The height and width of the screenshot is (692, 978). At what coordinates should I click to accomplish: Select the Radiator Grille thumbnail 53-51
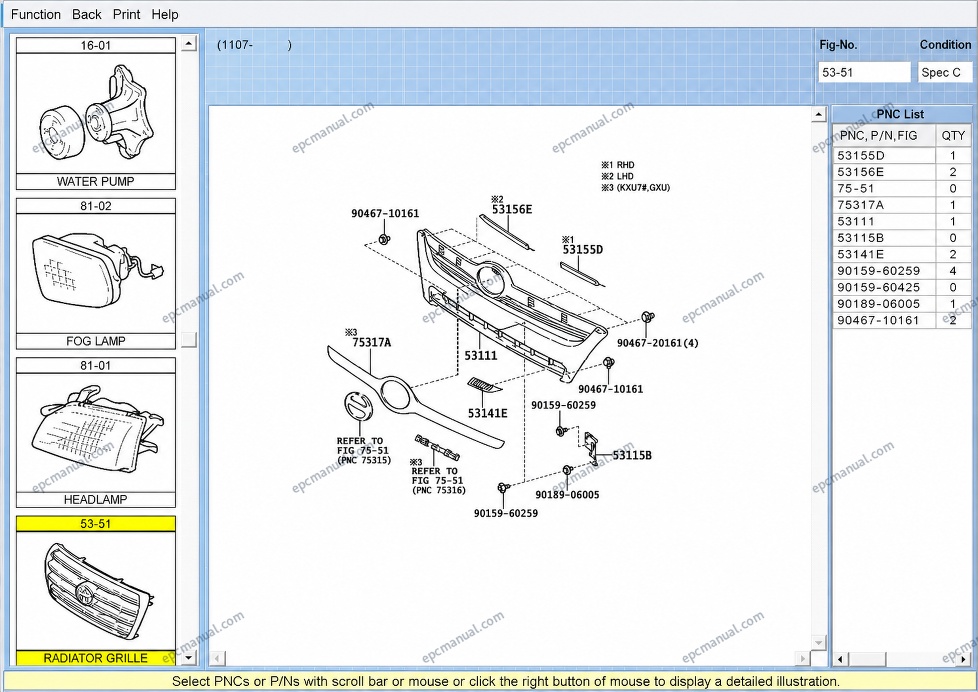coord(95,591)
